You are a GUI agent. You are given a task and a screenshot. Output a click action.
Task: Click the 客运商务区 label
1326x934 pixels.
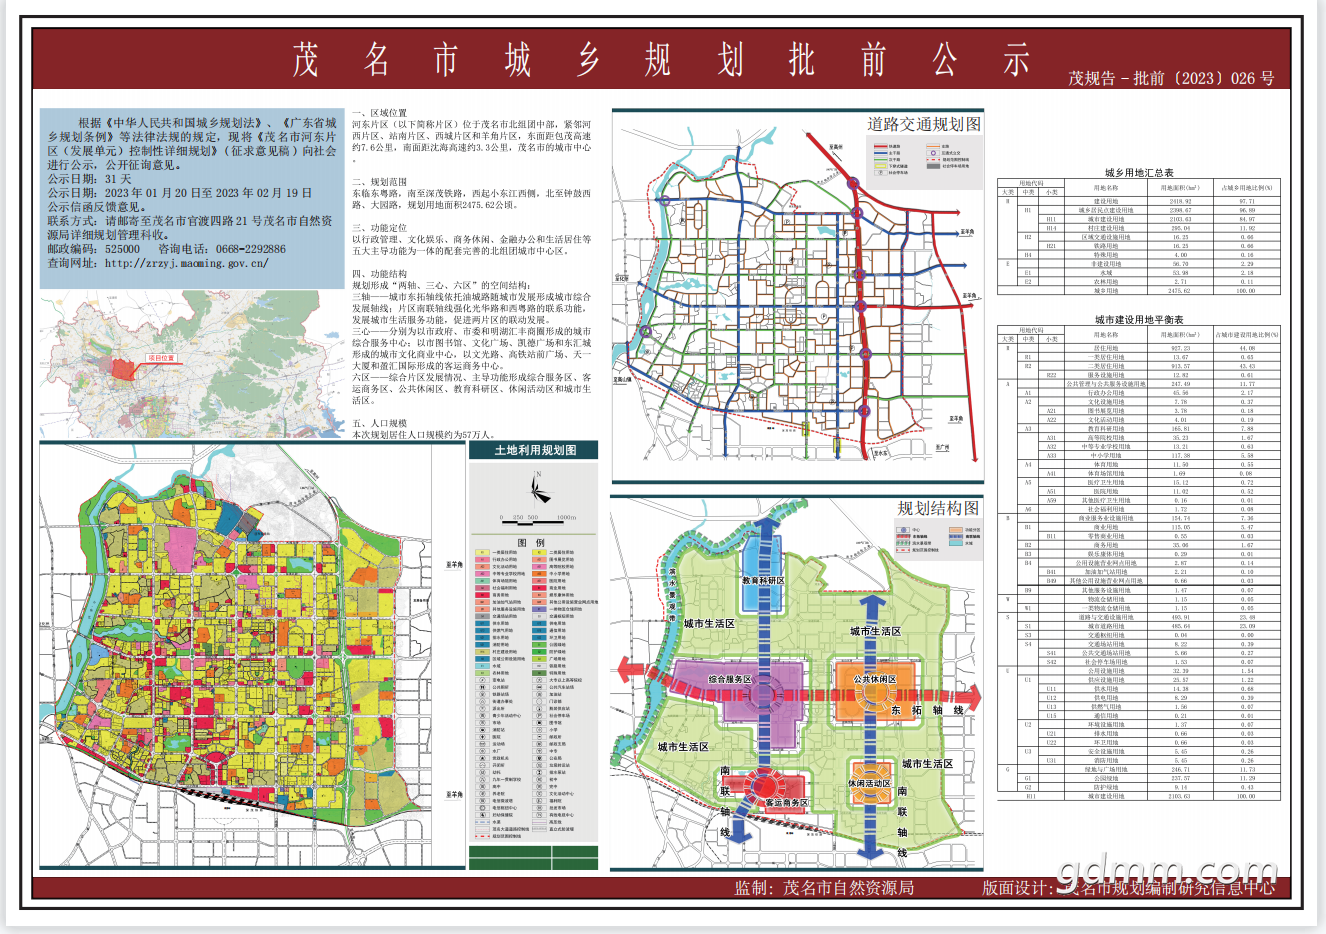[x=786, y=802]
